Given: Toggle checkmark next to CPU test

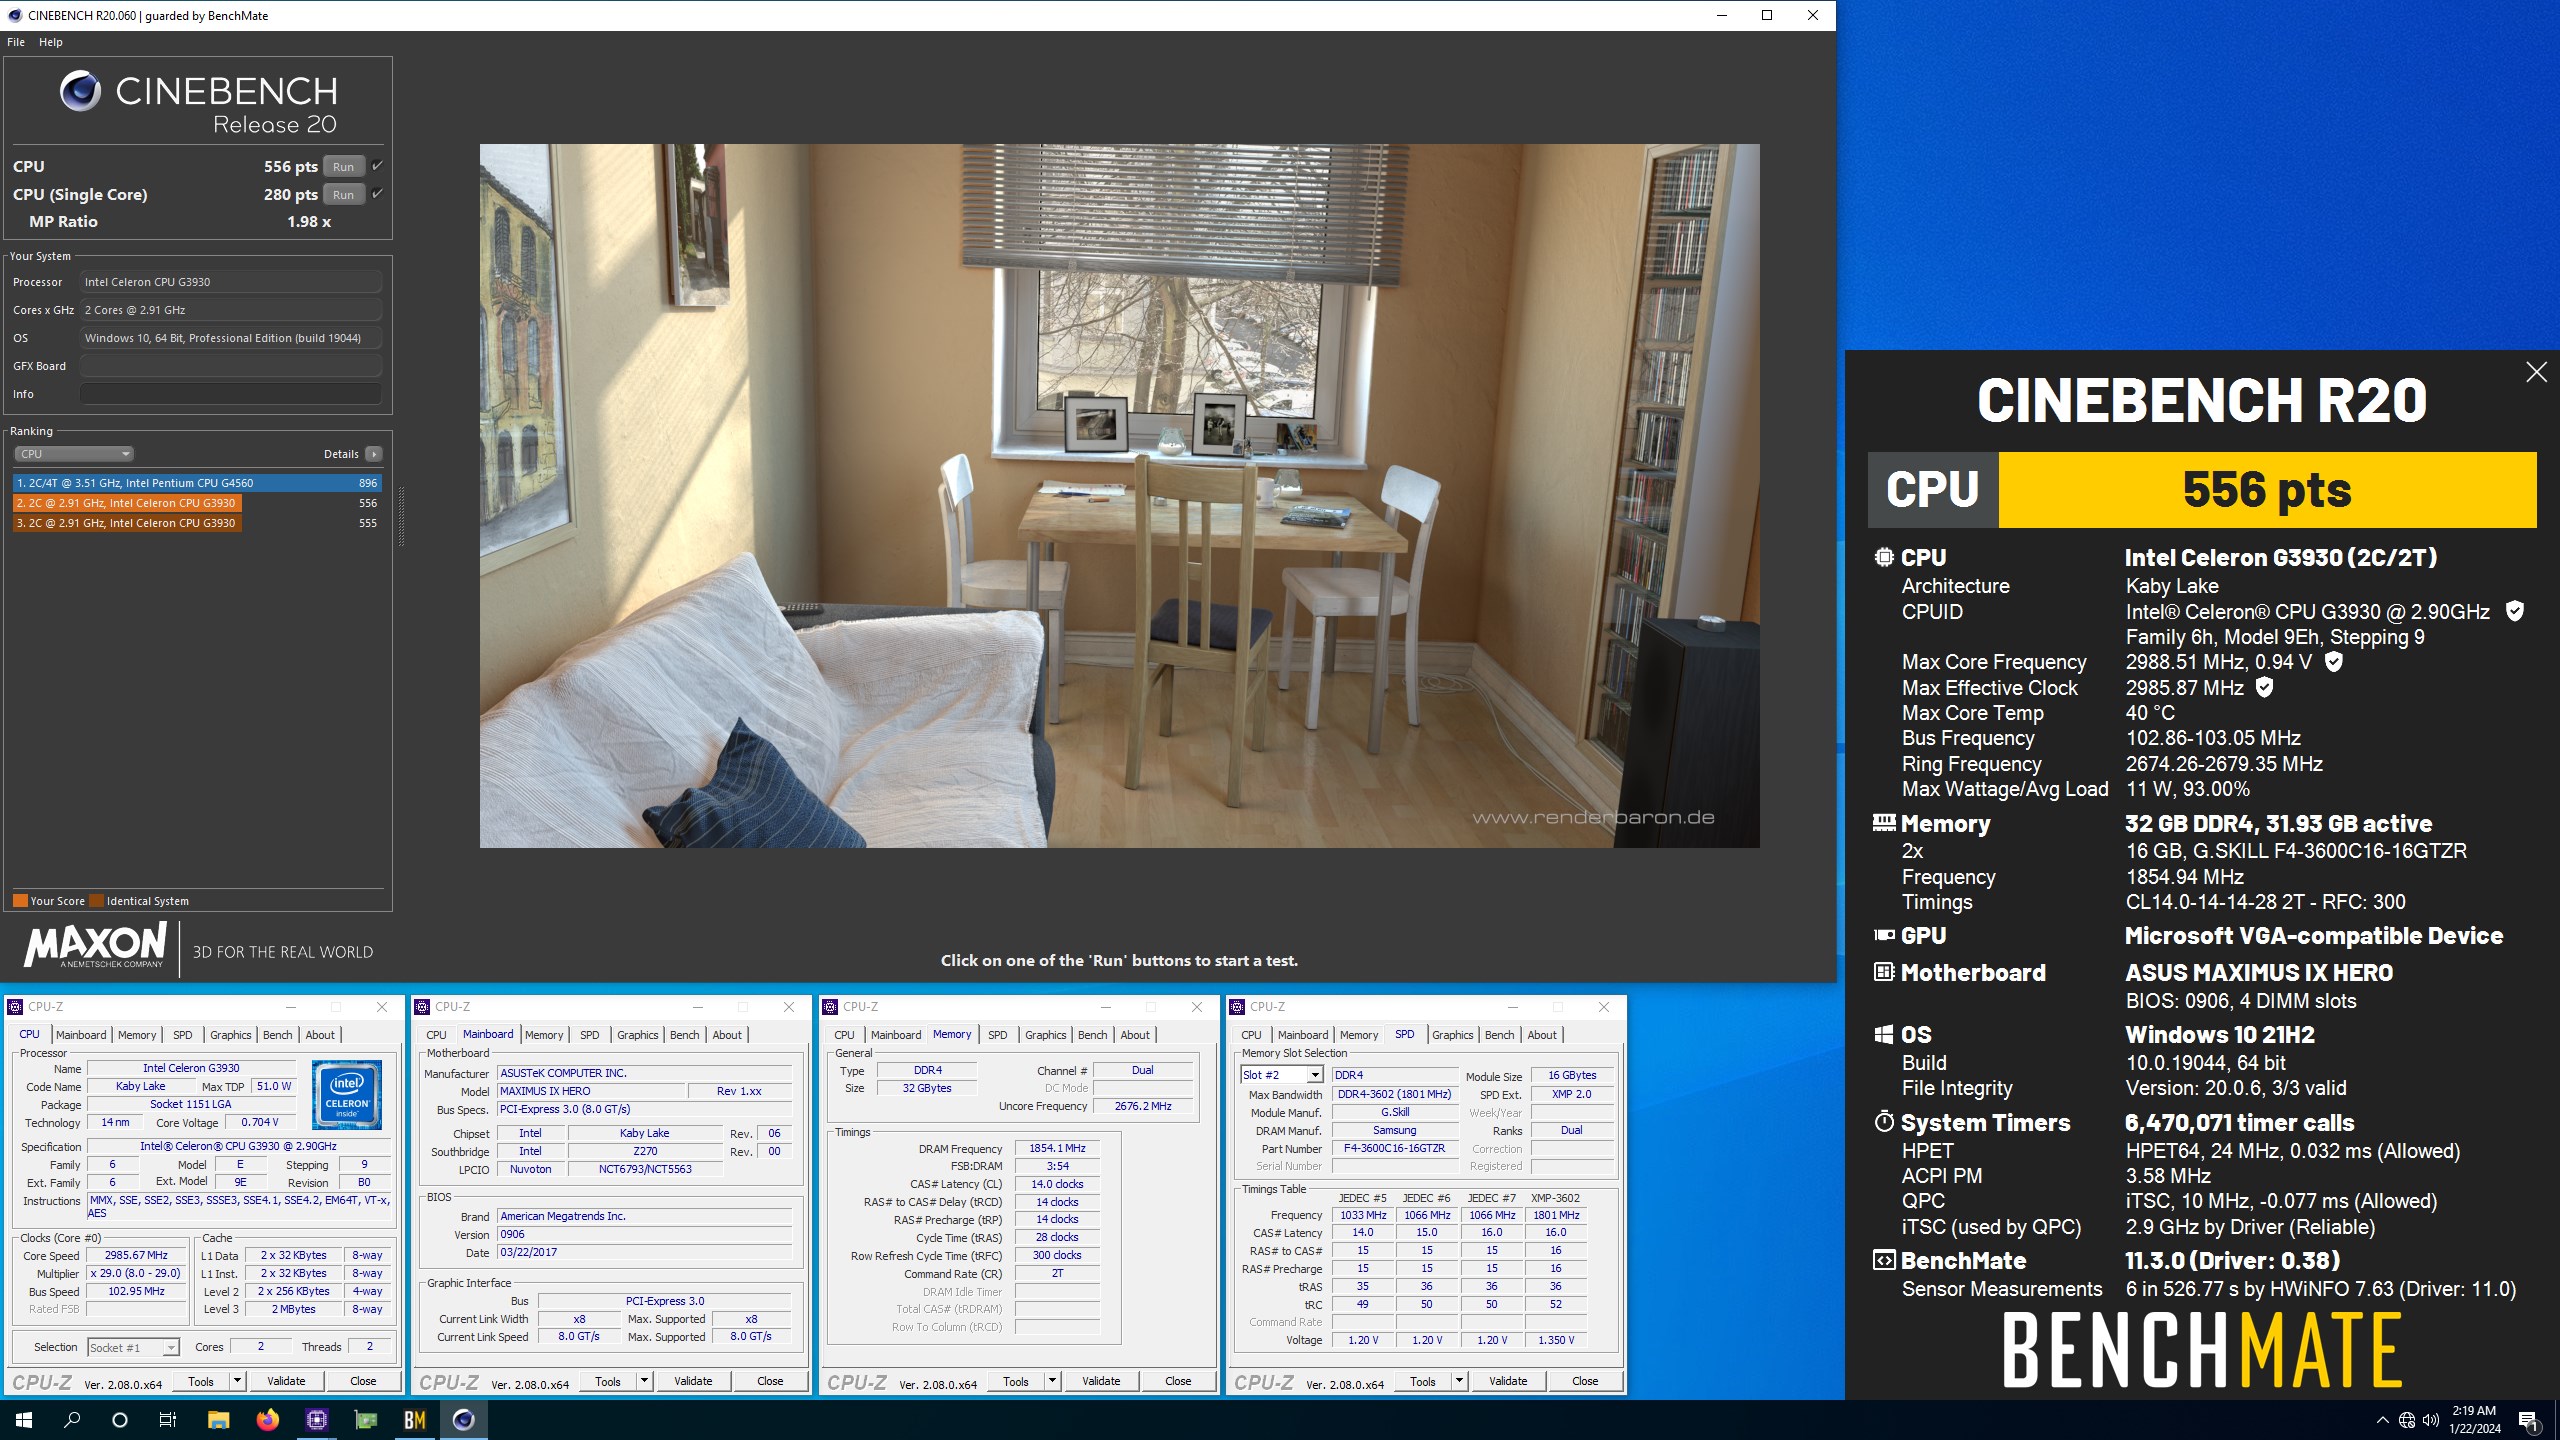Looking at the screenshot, I should point(377,166).
